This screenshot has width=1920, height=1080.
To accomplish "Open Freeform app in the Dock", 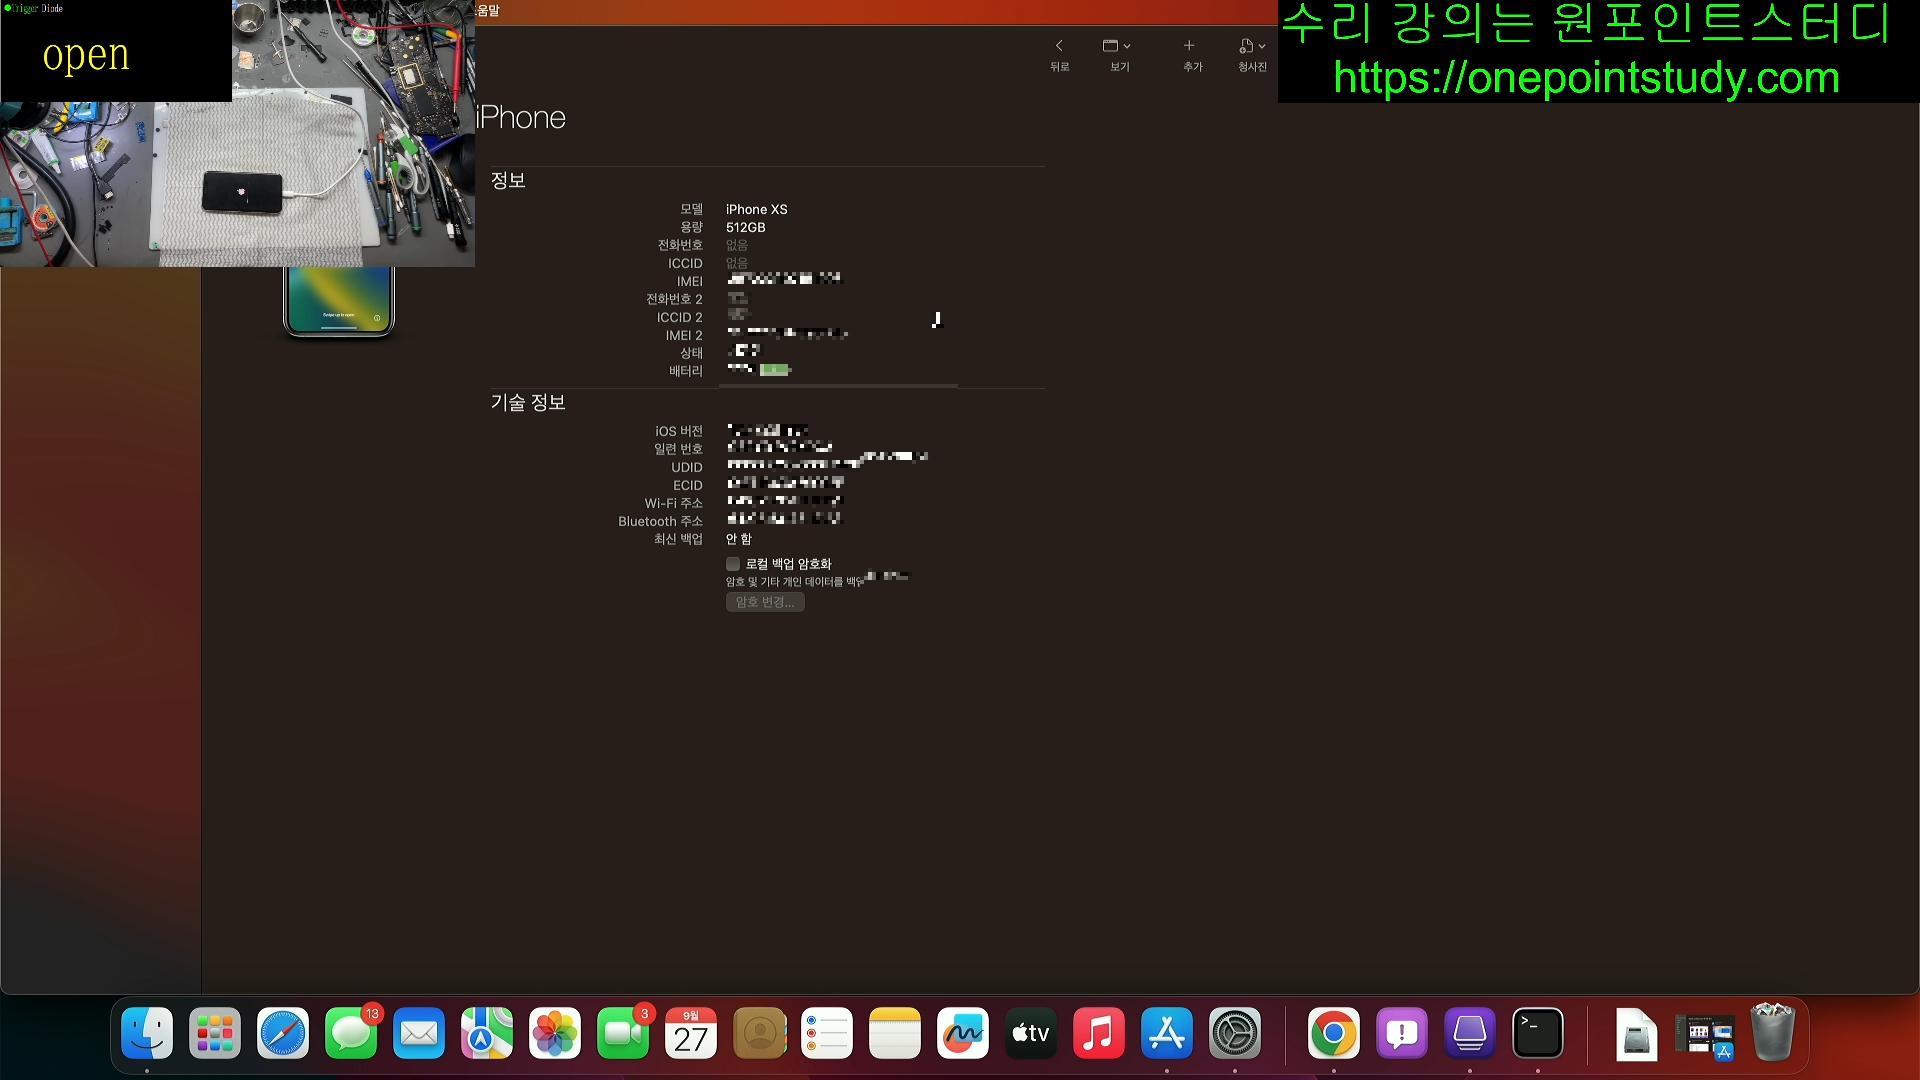I will tap(962, 1034).
